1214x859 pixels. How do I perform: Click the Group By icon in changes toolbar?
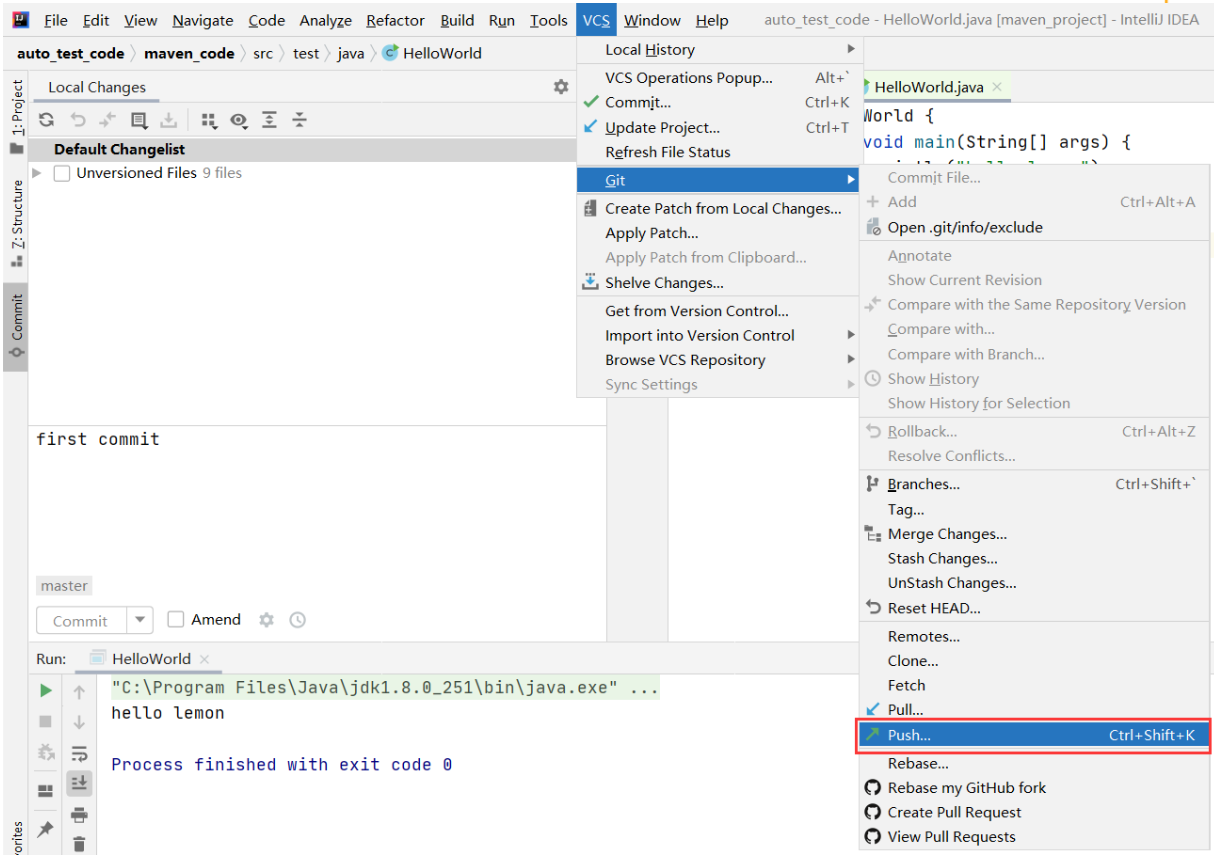point(208,121)
